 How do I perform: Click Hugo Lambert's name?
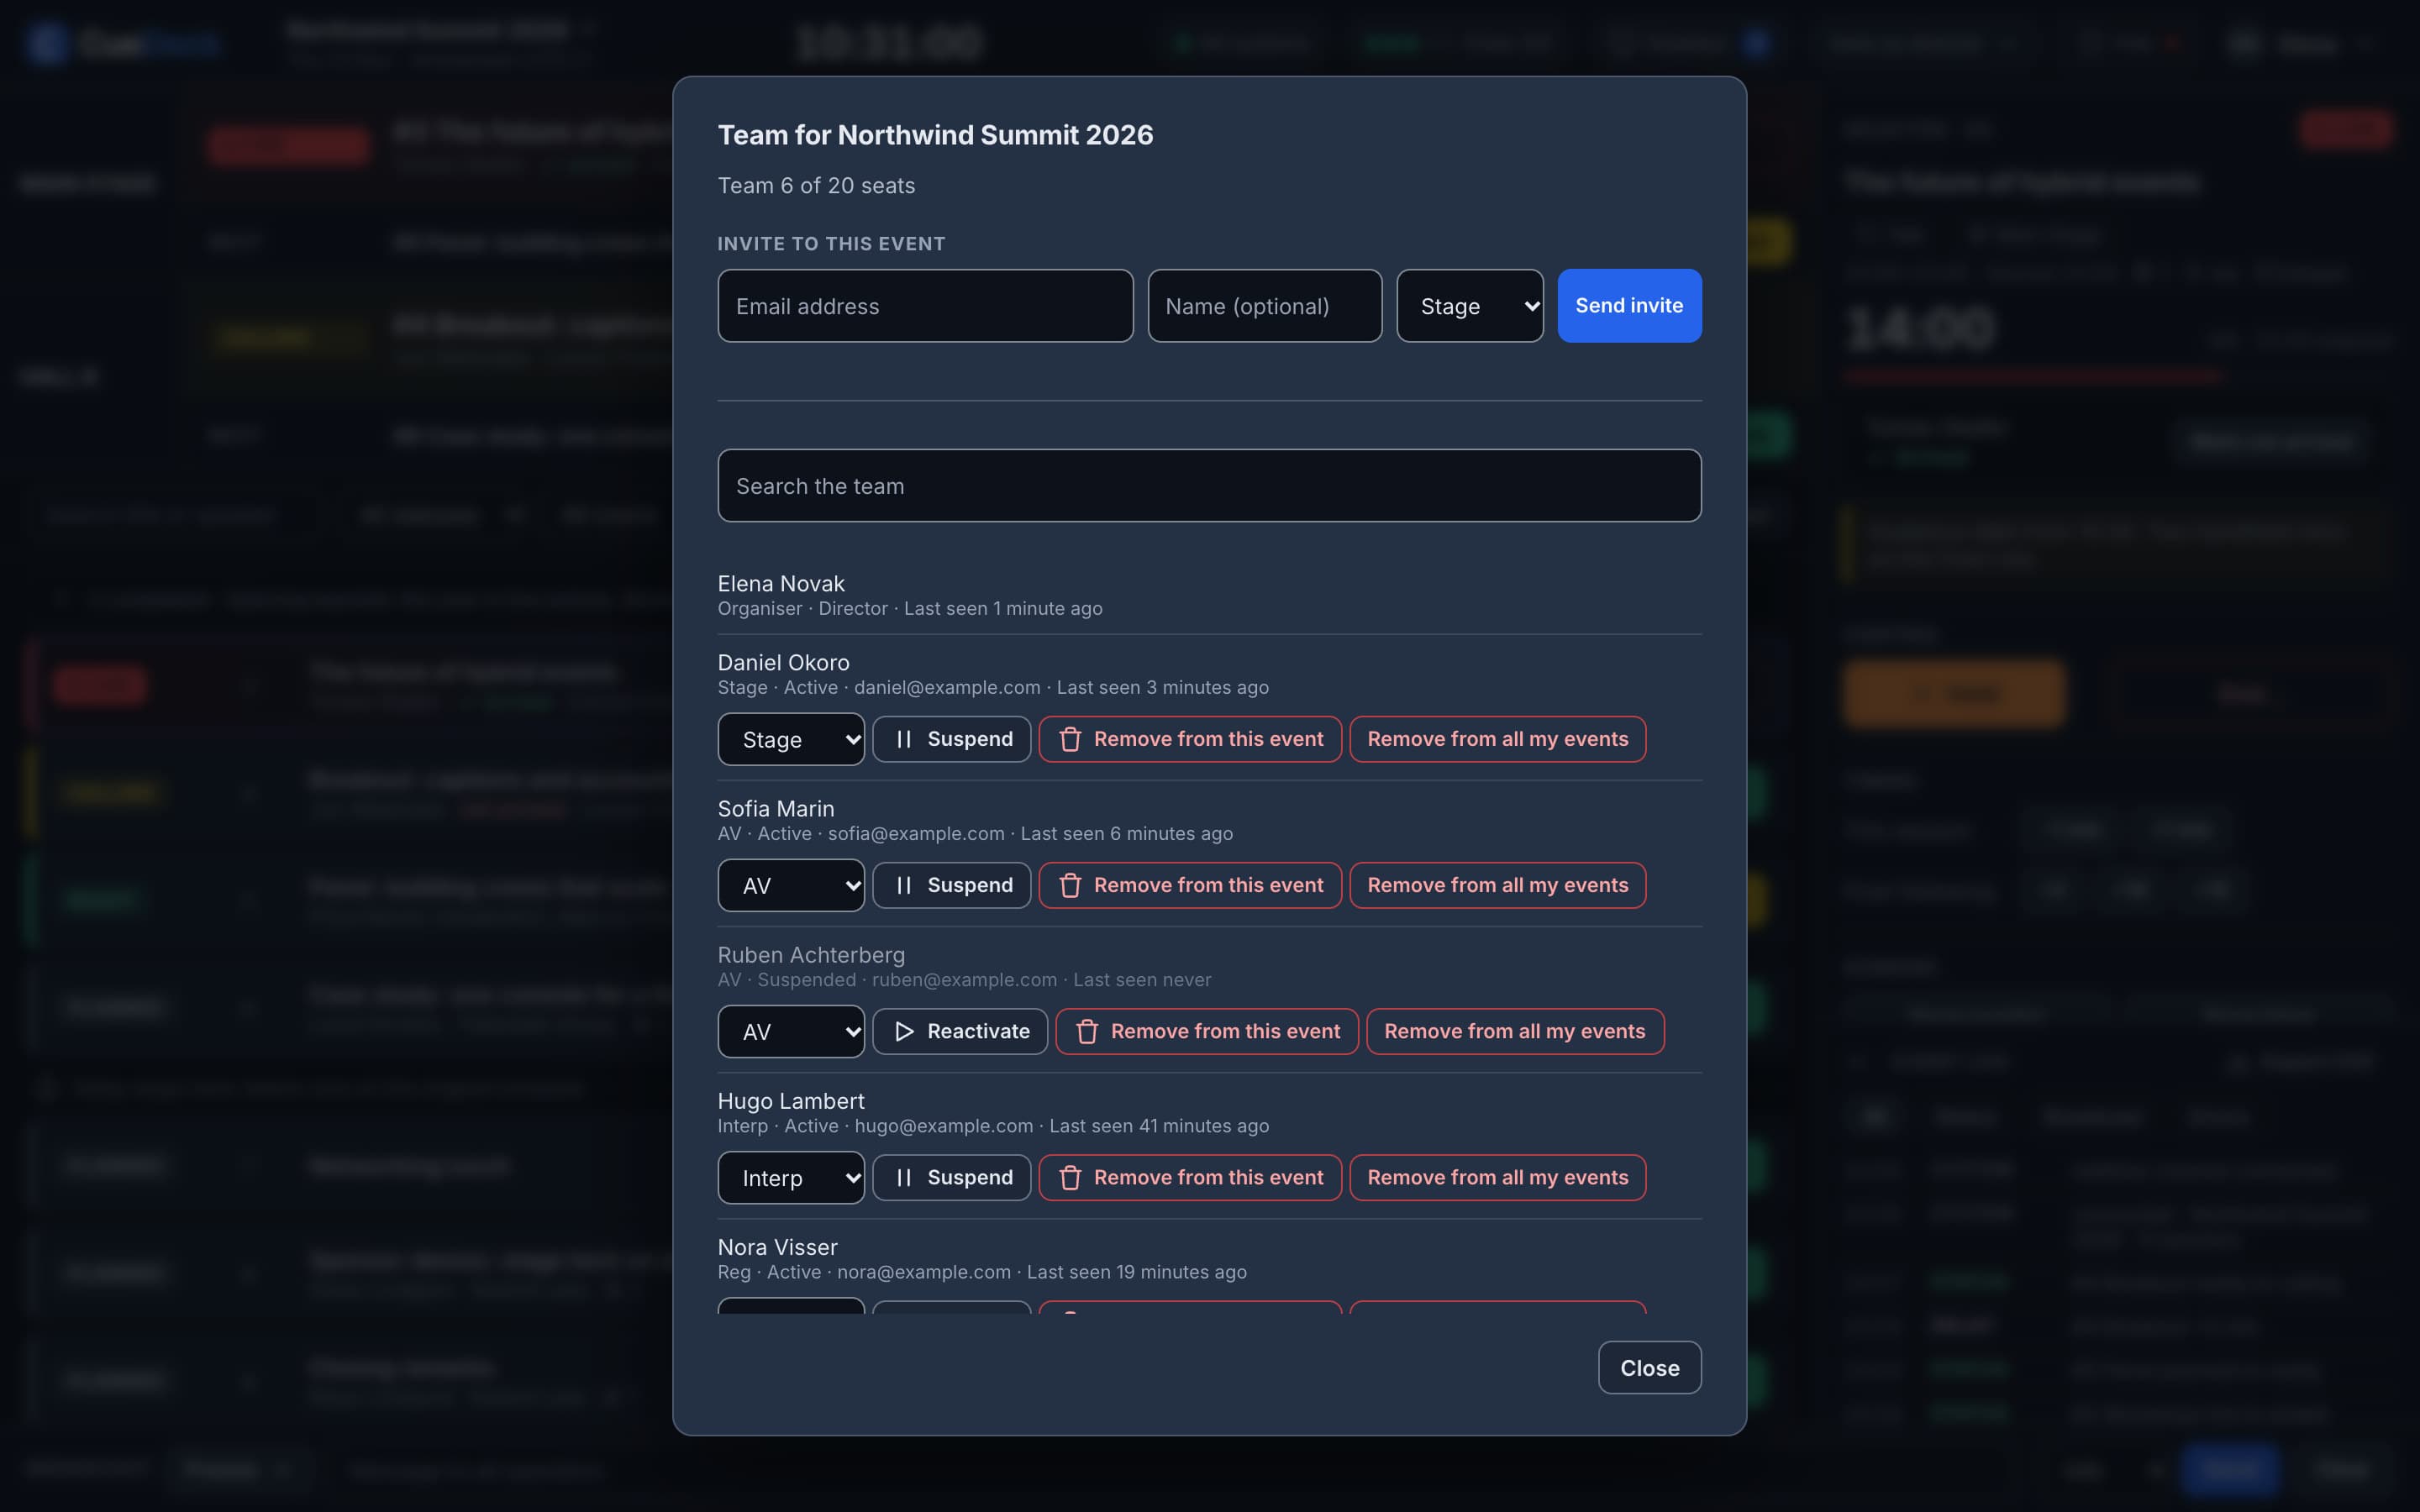tap(791, 1101)
